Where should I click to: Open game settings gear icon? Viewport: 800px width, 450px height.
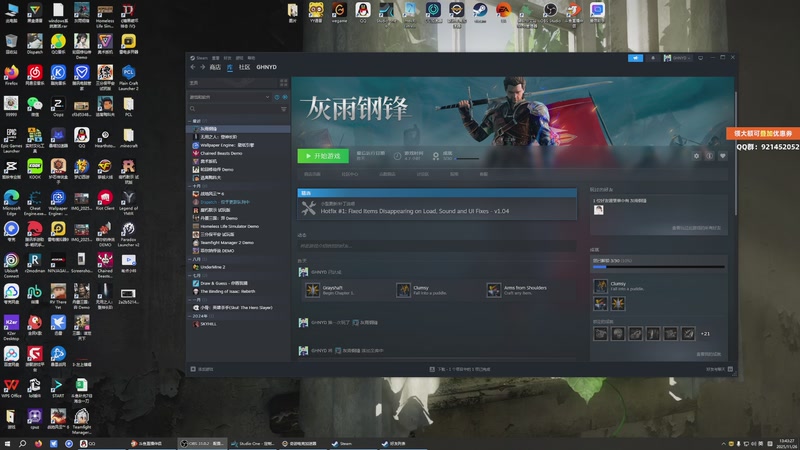pos(696,156)
